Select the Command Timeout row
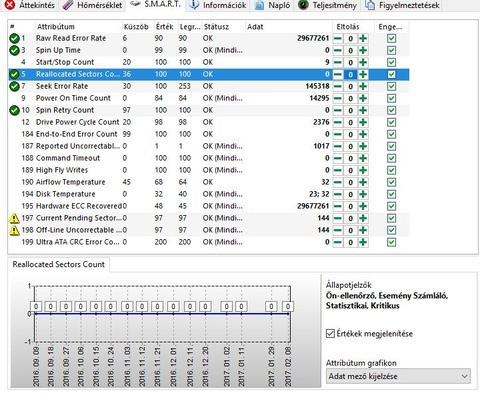This screenshot has width=480, height=395. click(x=209, y=158)
